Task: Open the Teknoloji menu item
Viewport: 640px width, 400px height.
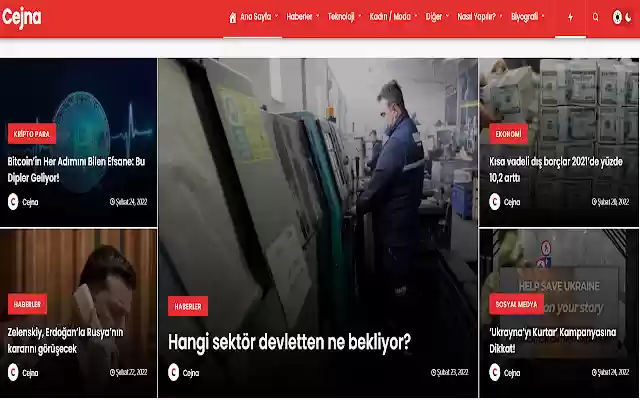Action: 341,17
